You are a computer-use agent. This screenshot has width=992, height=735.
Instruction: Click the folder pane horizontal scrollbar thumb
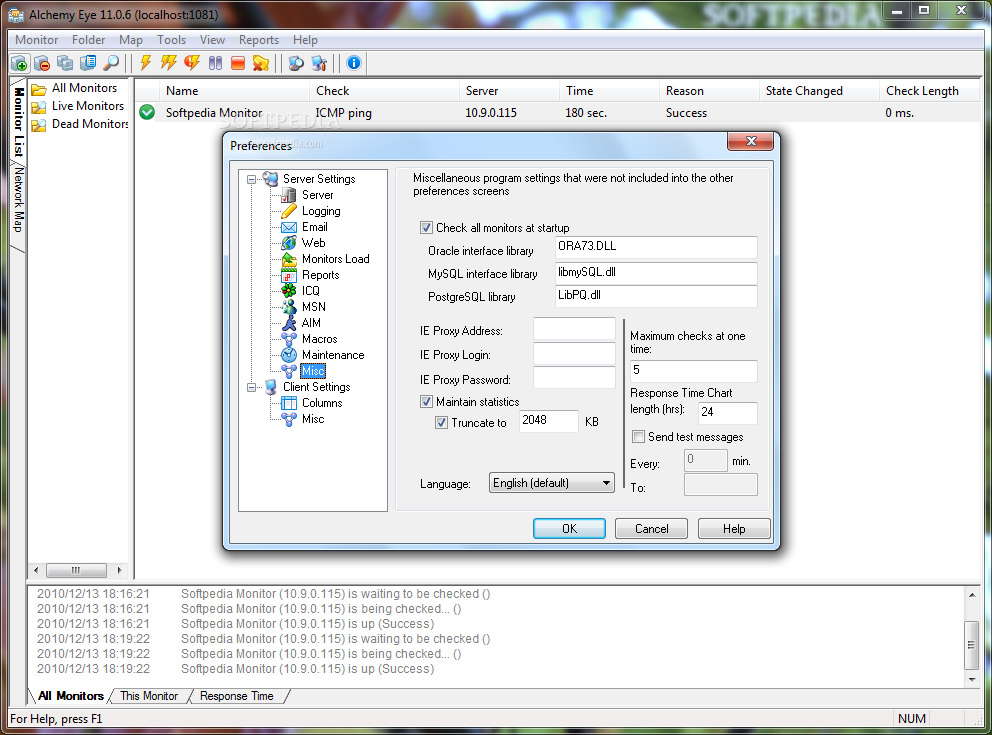[77, 571]
